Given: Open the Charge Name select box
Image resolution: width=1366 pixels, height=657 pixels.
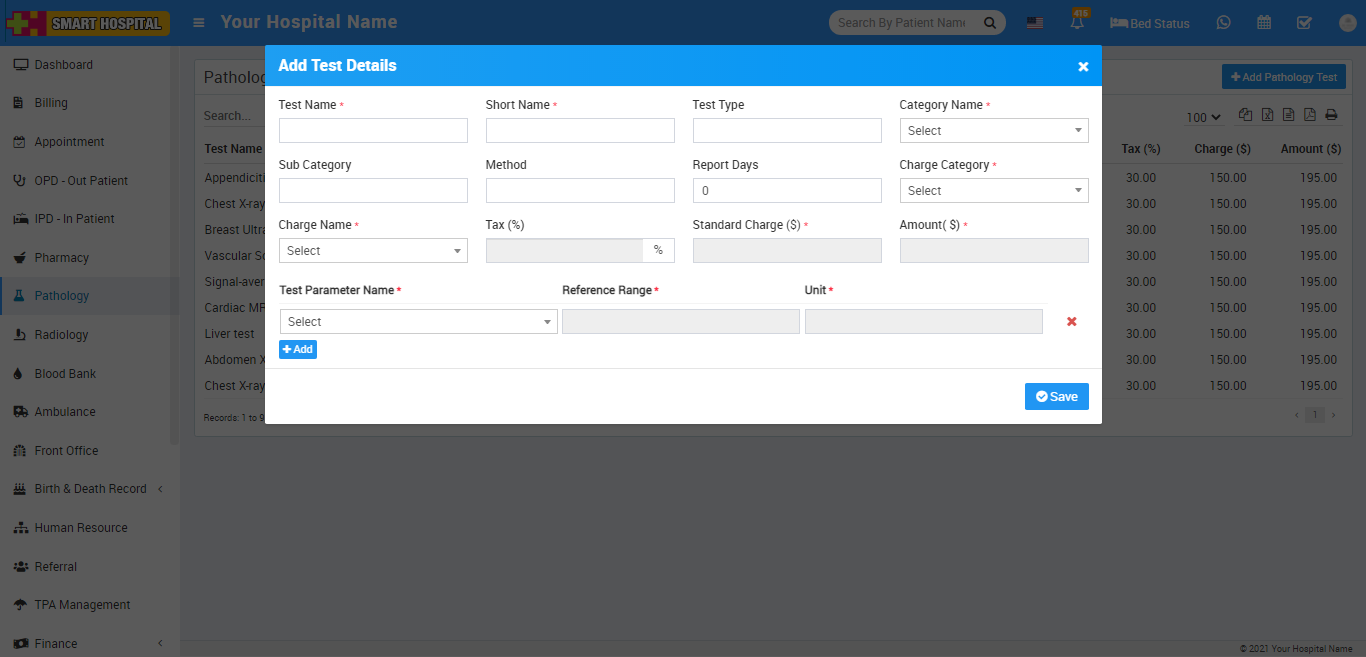Looking at the screenshot, I should (x=372, y=251).
